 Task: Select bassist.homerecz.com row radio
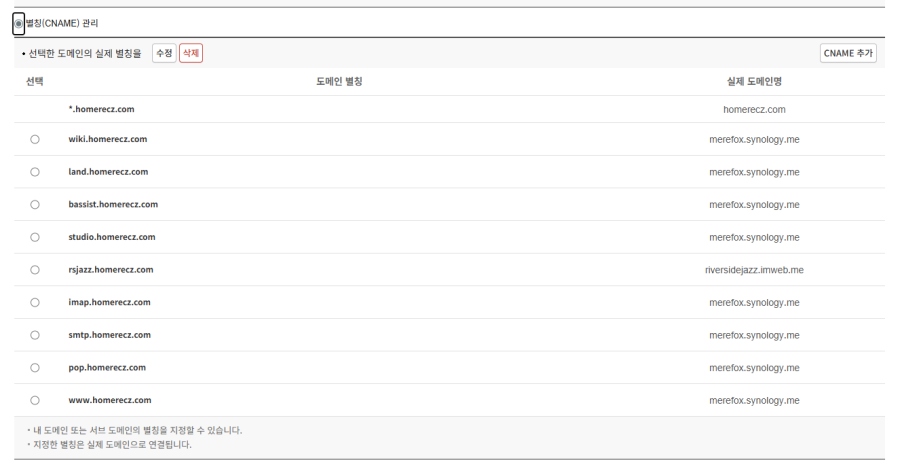click(x=35, y=204)
